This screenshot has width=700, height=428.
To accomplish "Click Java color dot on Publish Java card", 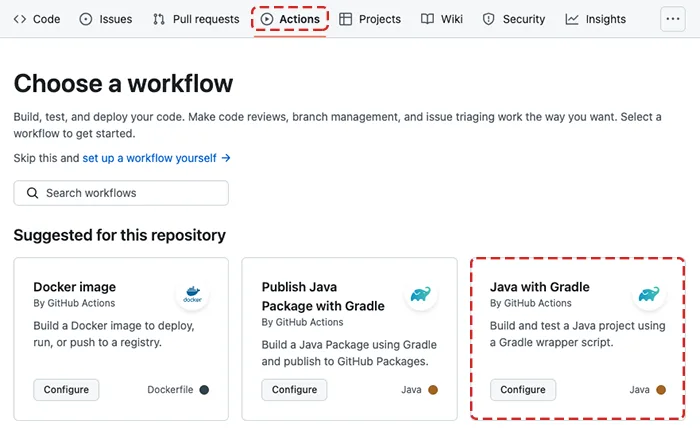I will point(433,390).
